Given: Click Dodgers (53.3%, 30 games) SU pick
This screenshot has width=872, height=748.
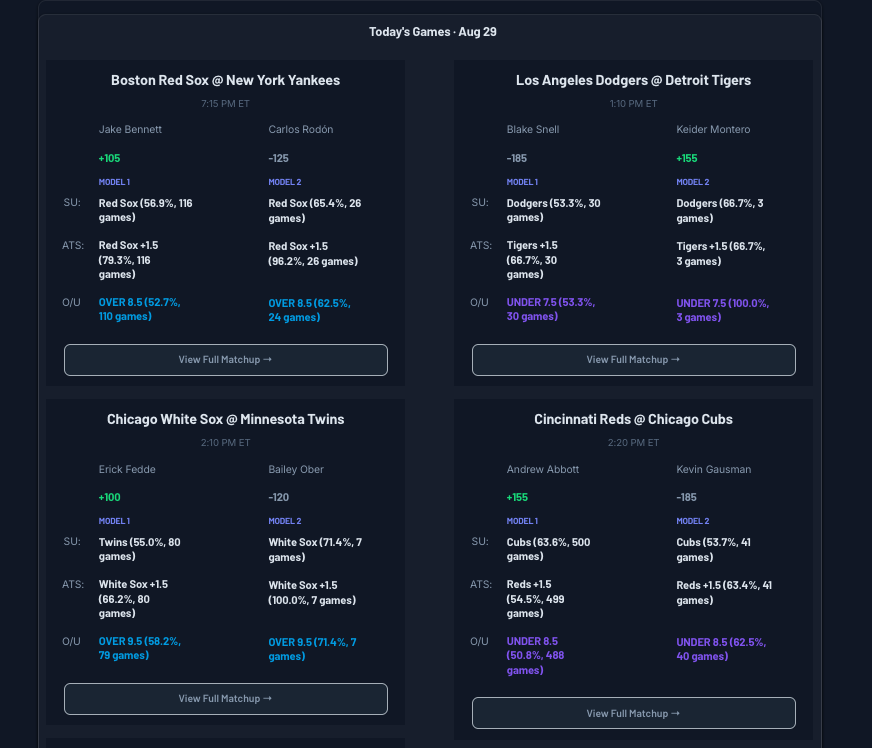Looking at the screenshot, I should click(553, 210).
